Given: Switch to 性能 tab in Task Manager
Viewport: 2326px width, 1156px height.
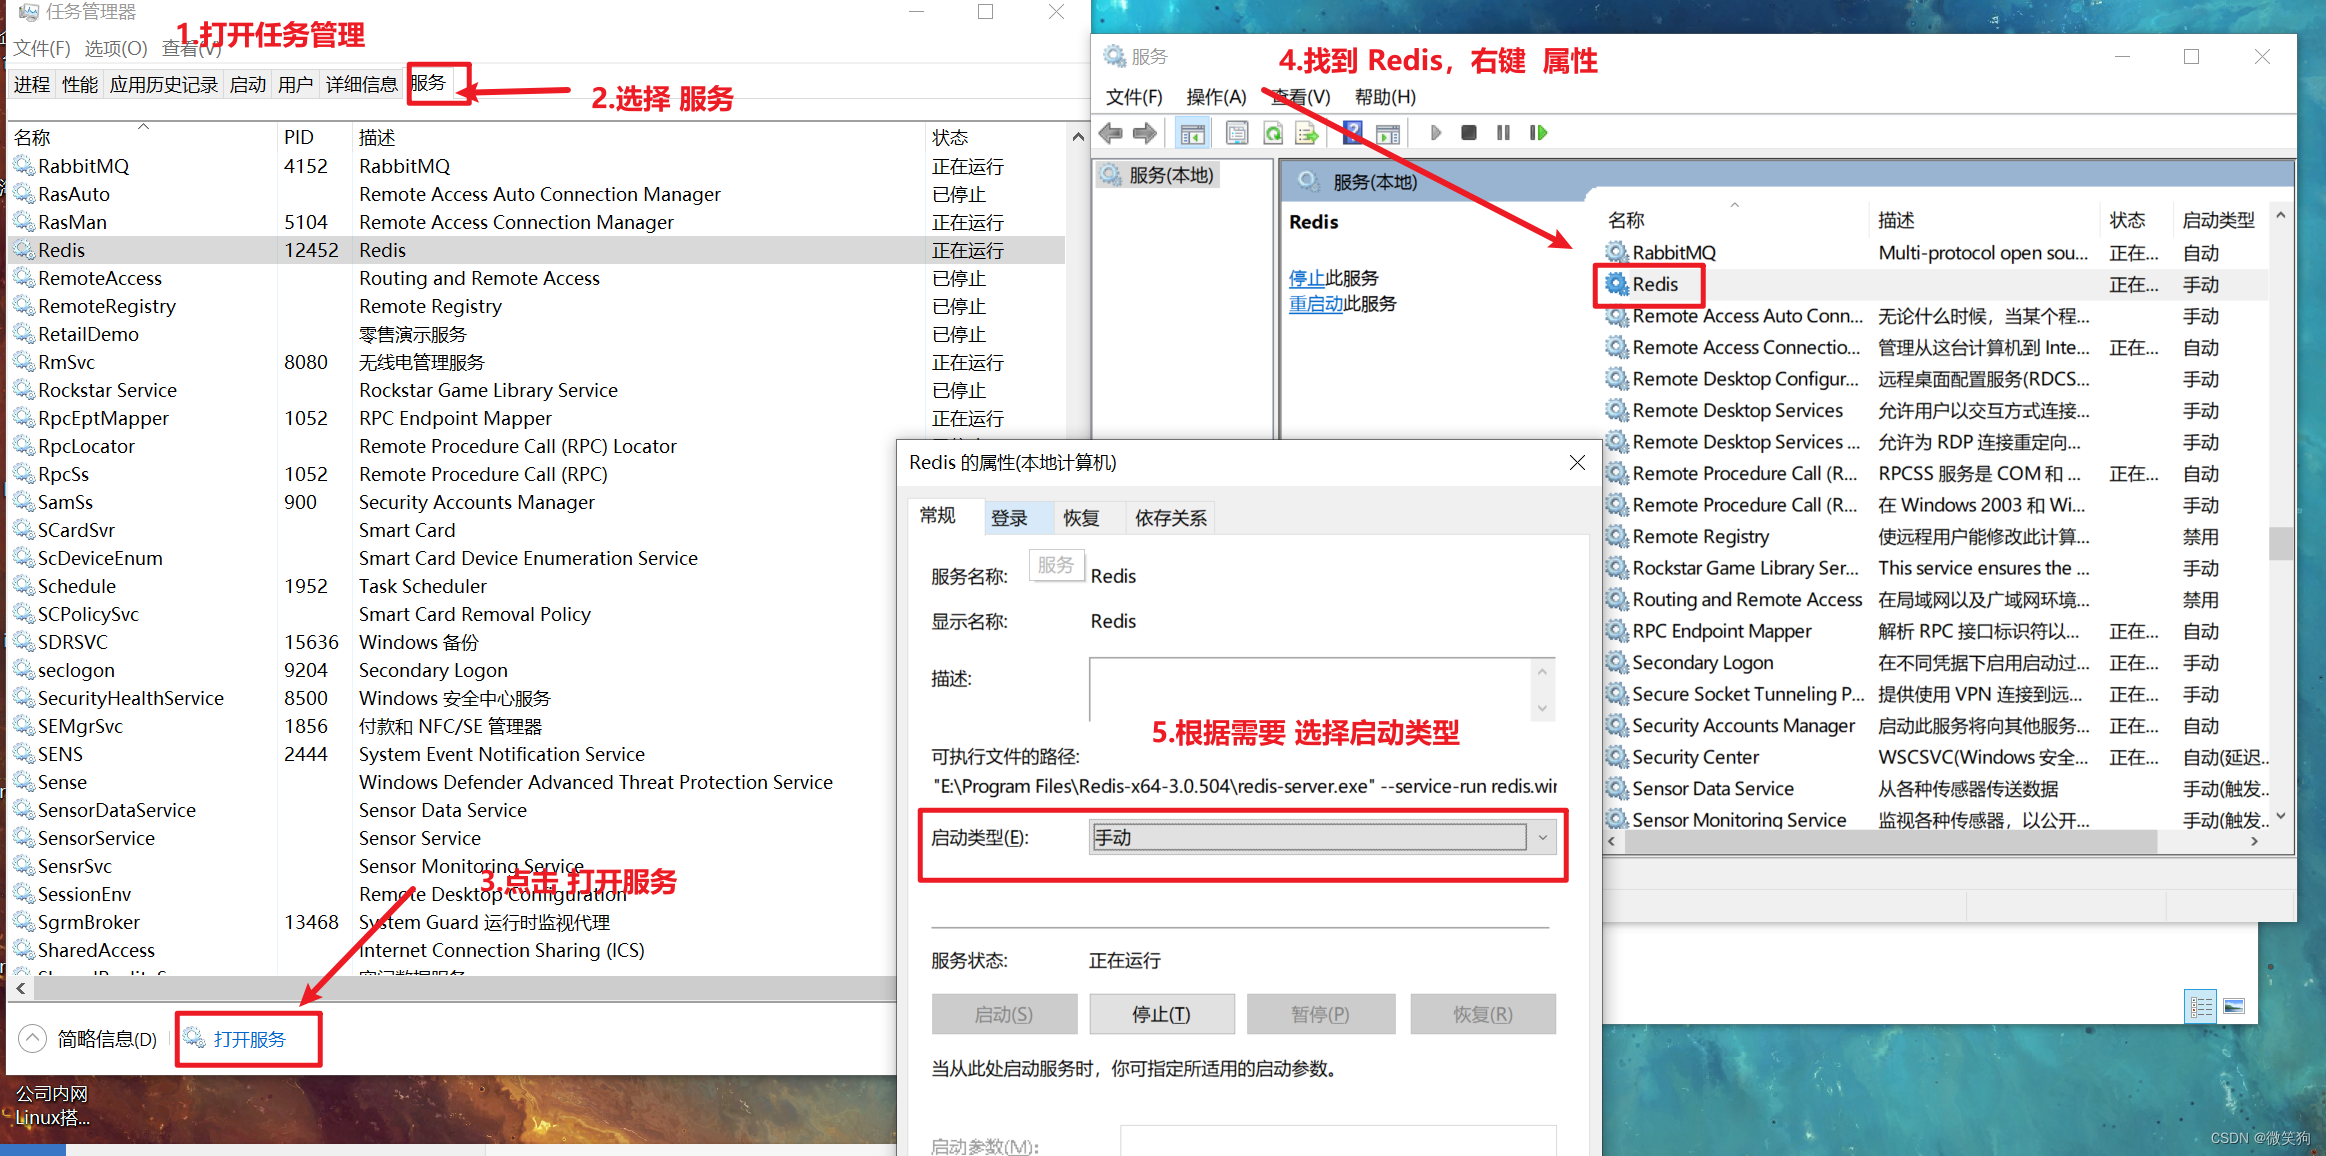Looking at the screenshot, I should pos(80,85).
